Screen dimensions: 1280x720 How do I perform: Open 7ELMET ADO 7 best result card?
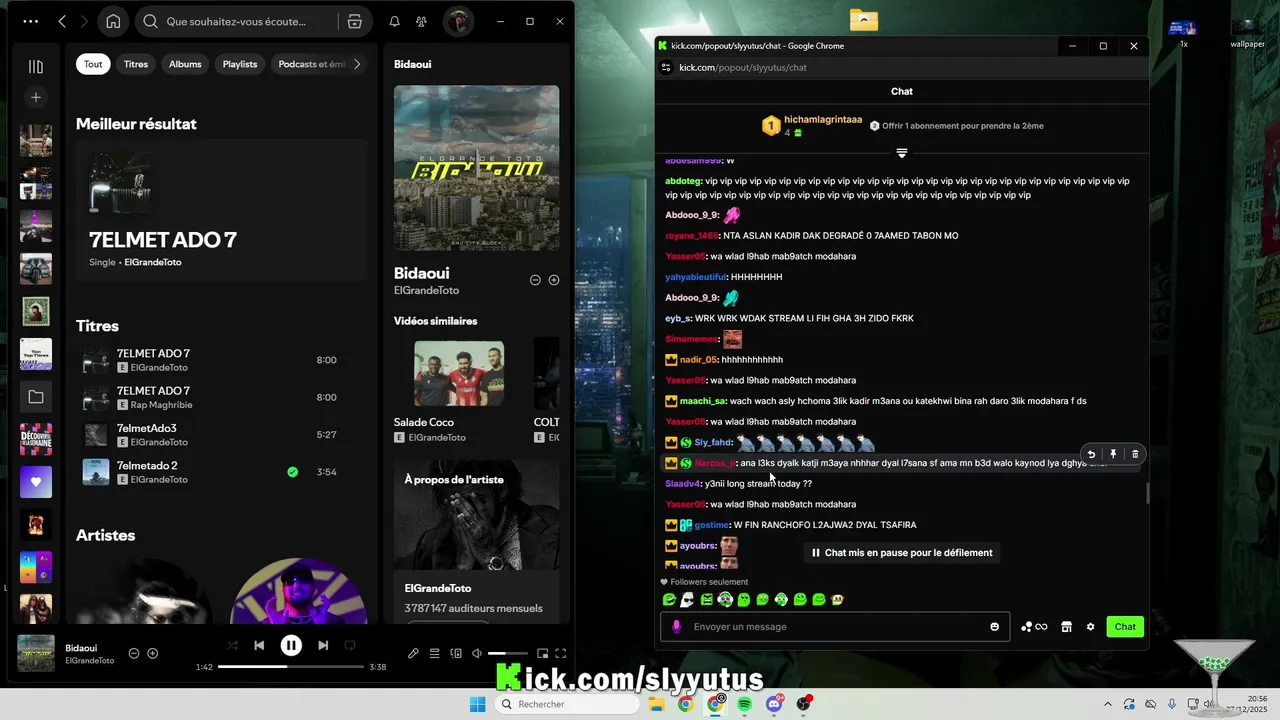click(221, 212)
